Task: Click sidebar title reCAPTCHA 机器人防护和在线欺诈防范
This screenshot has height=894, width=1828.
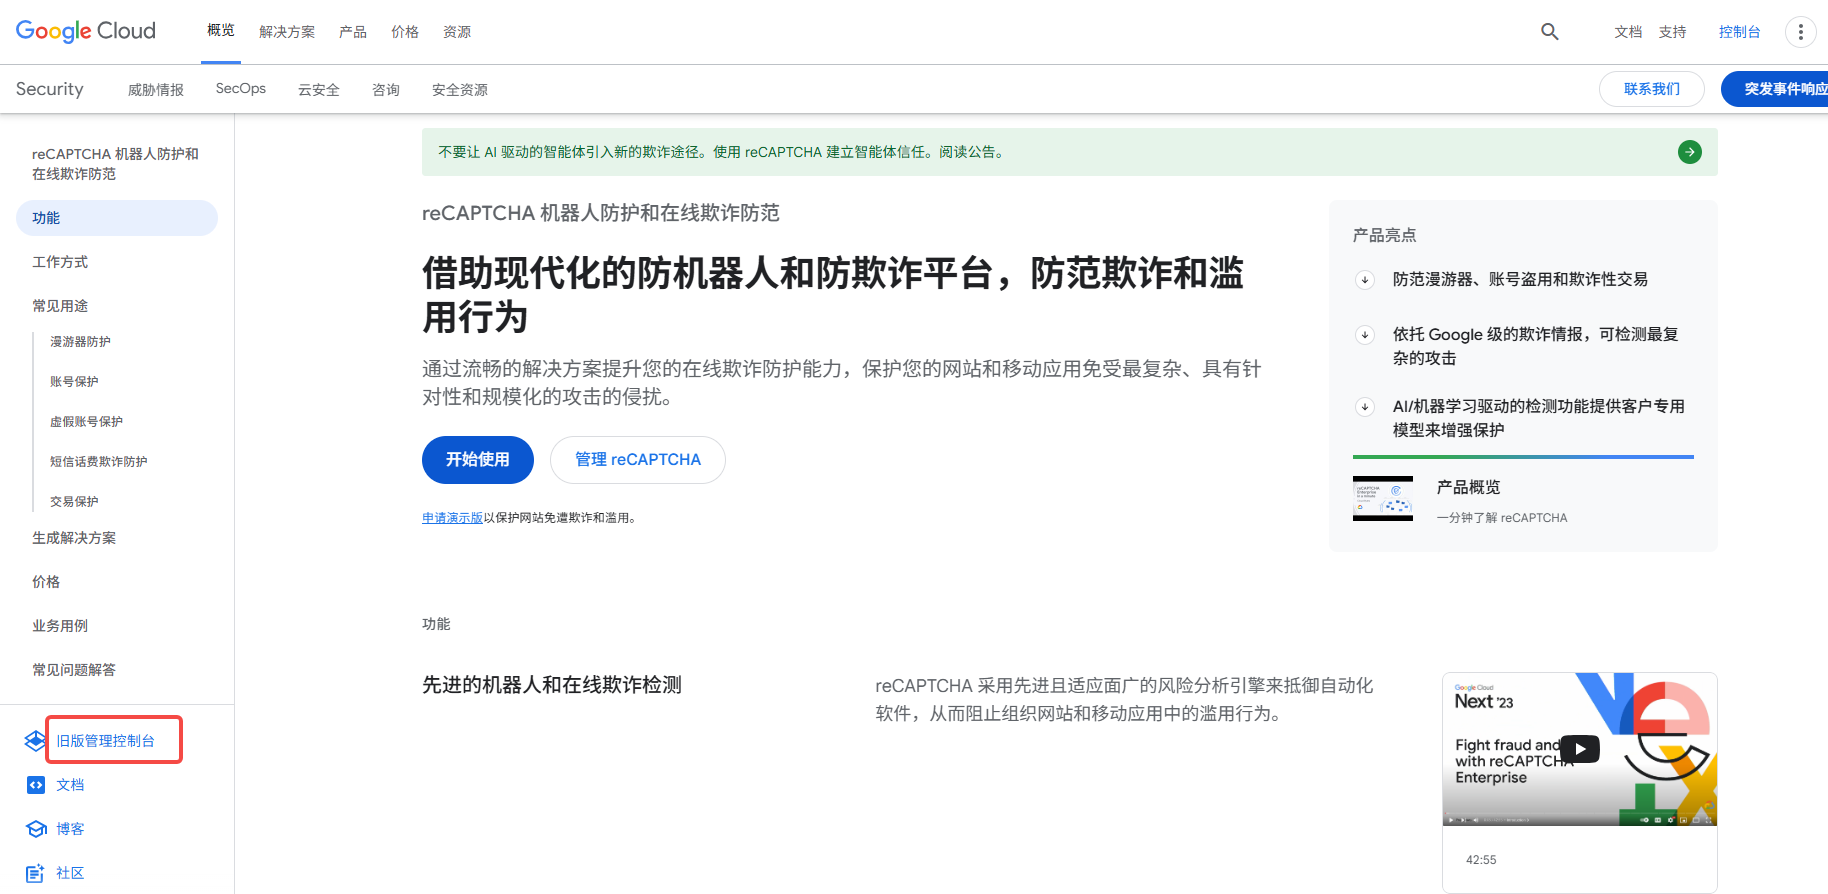Action: point(115,164)
